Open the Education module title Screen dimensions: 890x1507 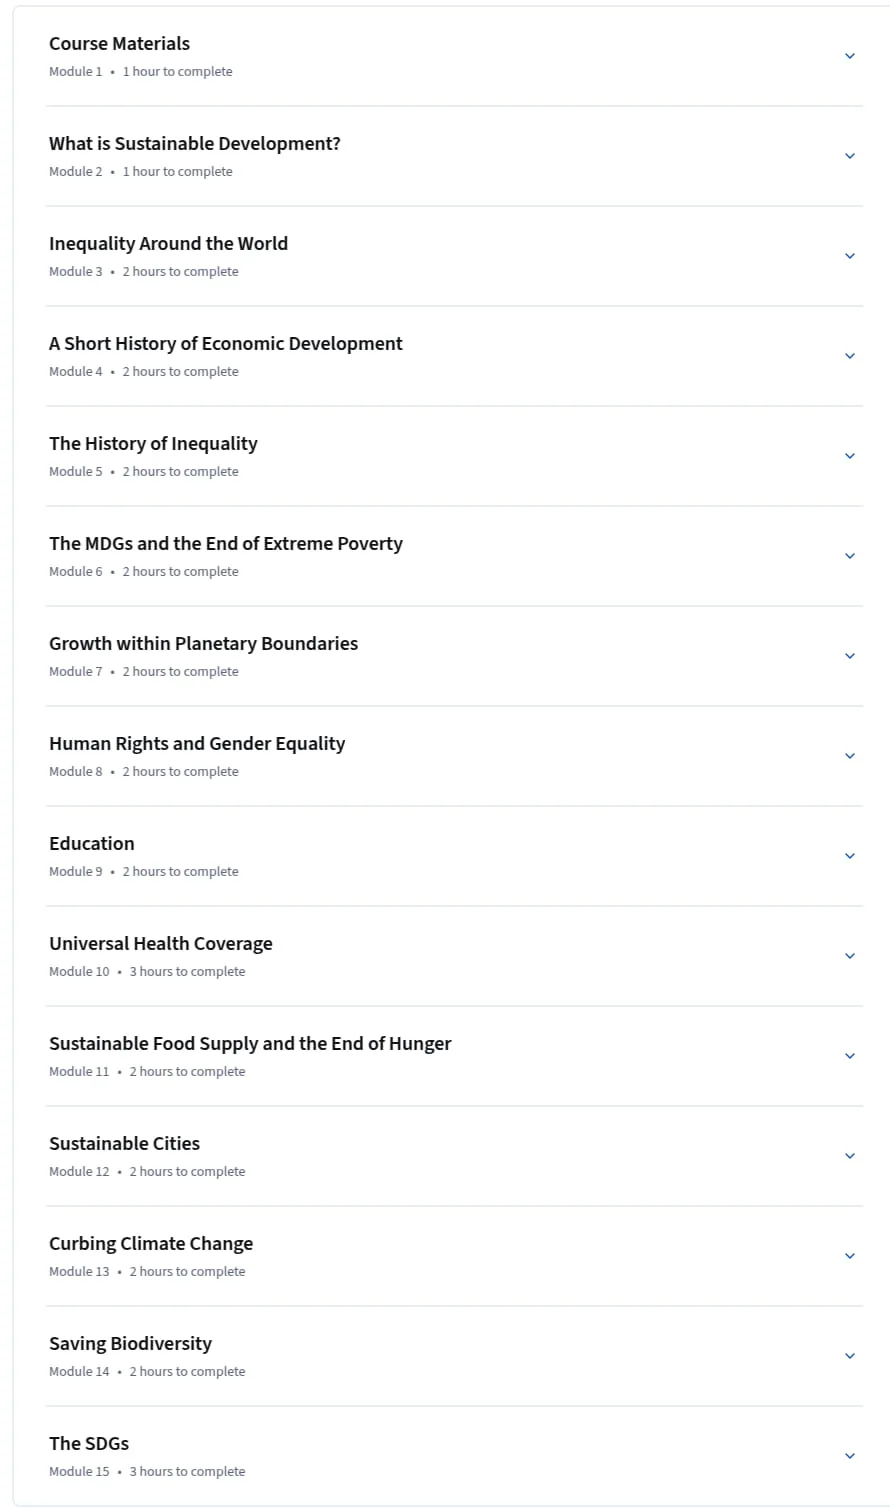coord(92,844)
